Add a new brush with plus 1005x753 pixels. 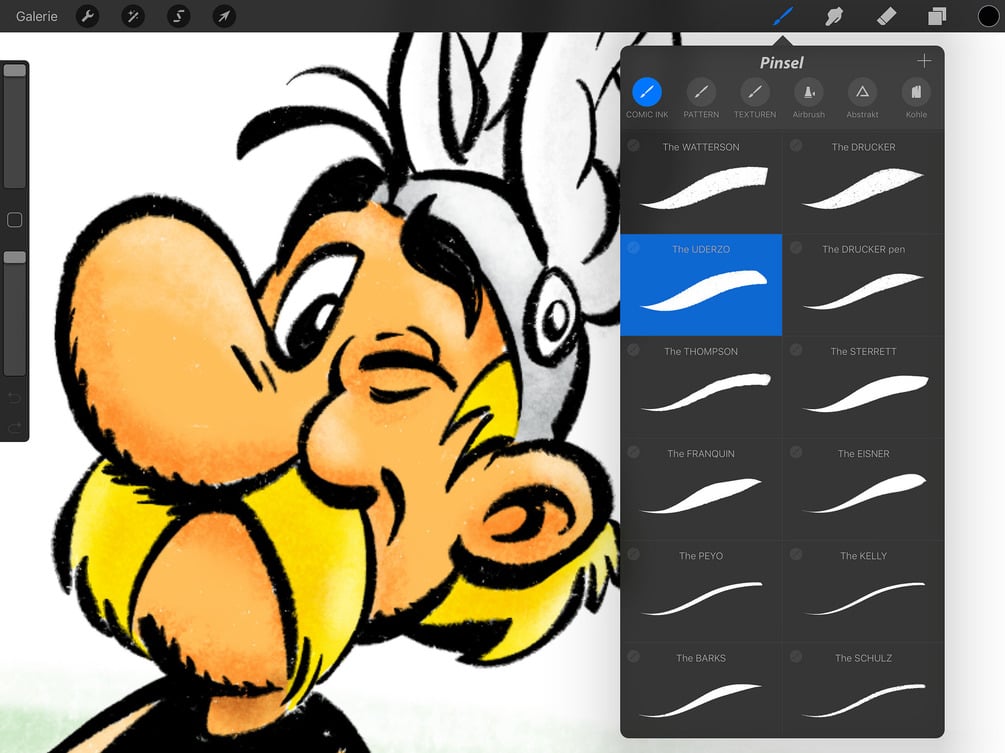[x=924, y=61]
